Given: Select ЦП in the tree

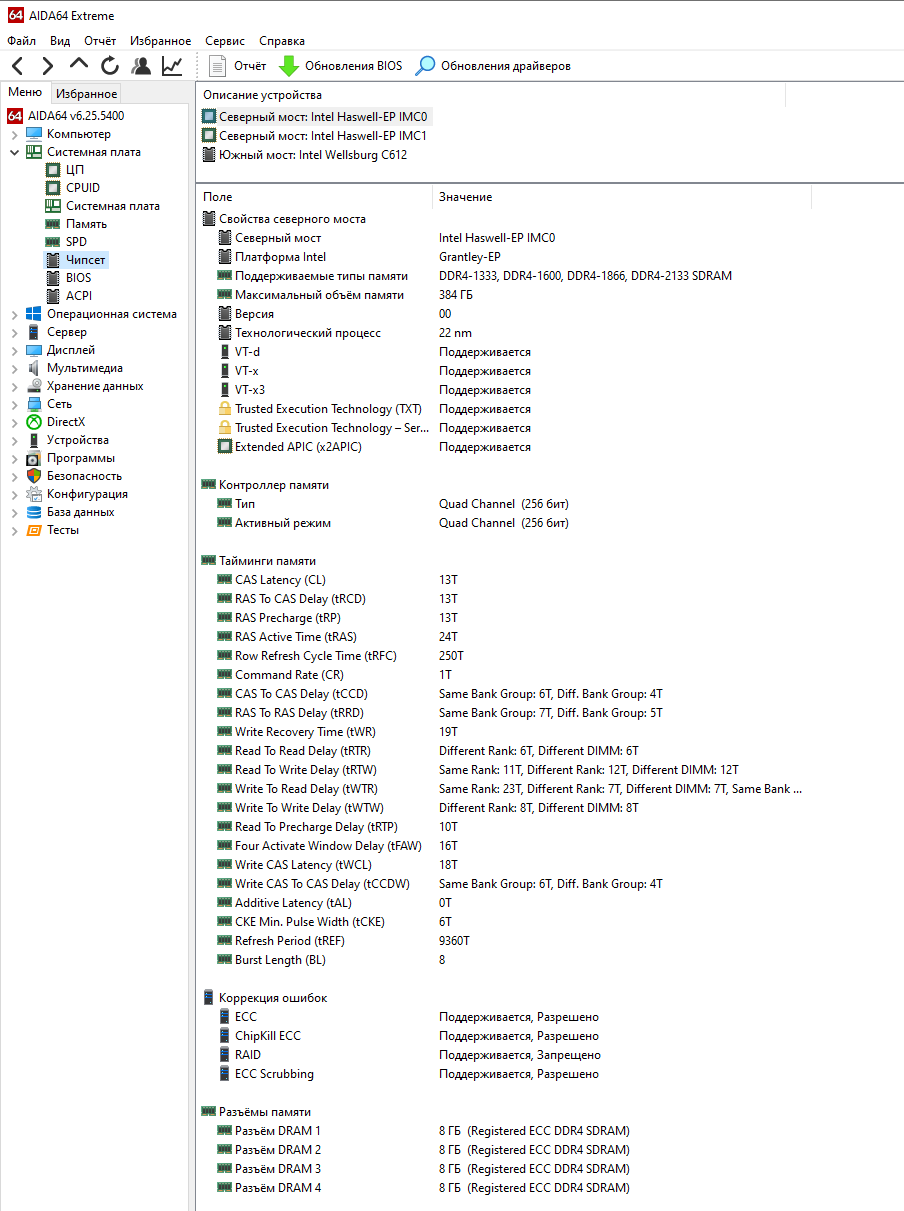Looking at the screenshot, I should coord(75,170).
